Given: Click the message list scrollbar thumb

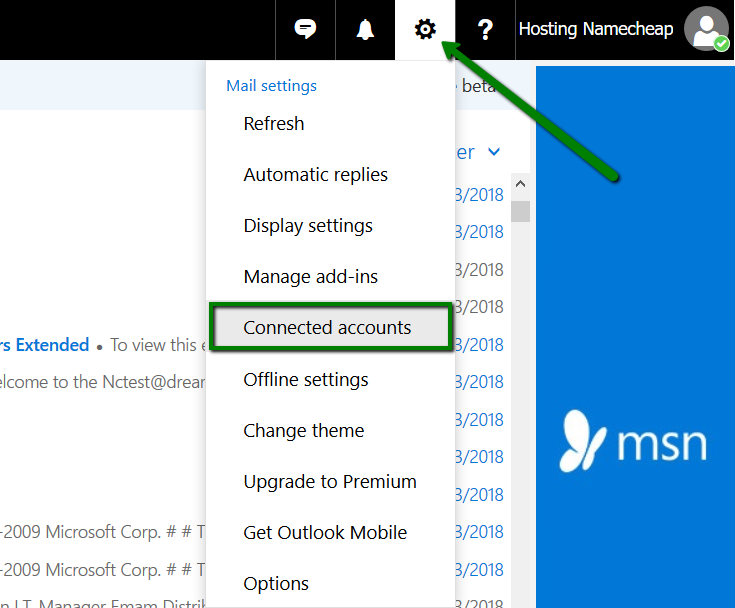Looking at the screenshot, I should coord(520,211).
